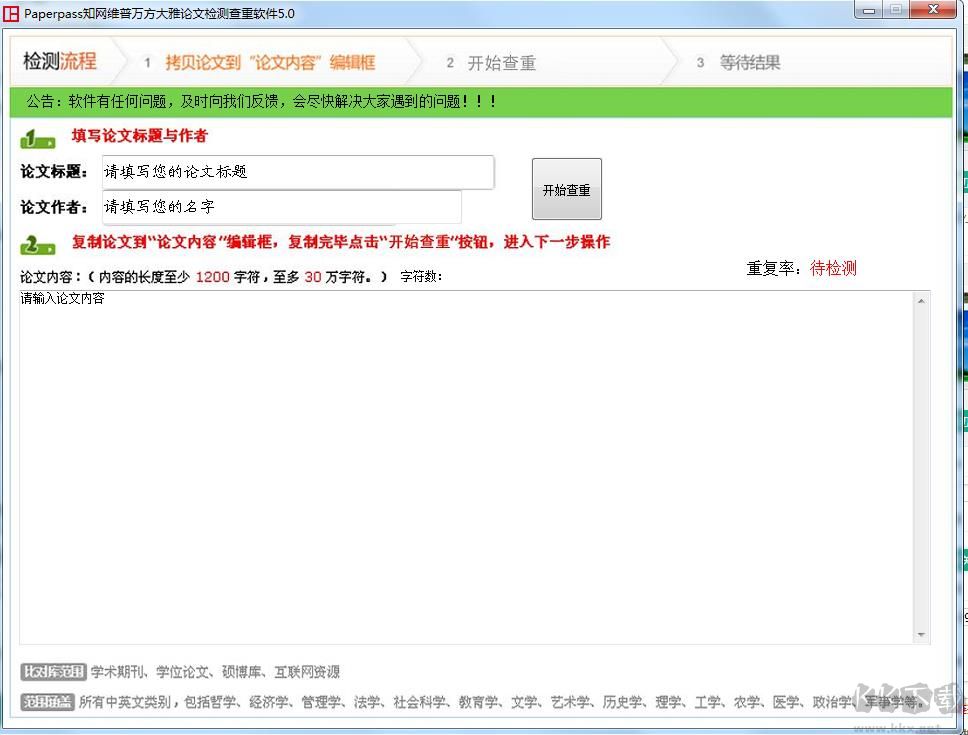Screen dimensions: 968x735
Task: Click inside the 论文标题 title field
Action: (295, 172)
